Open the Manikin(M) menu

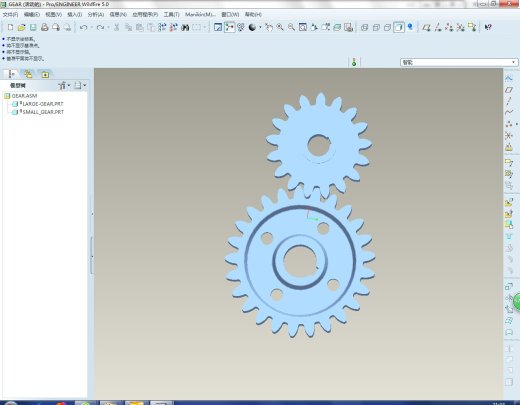coord(200,15)
